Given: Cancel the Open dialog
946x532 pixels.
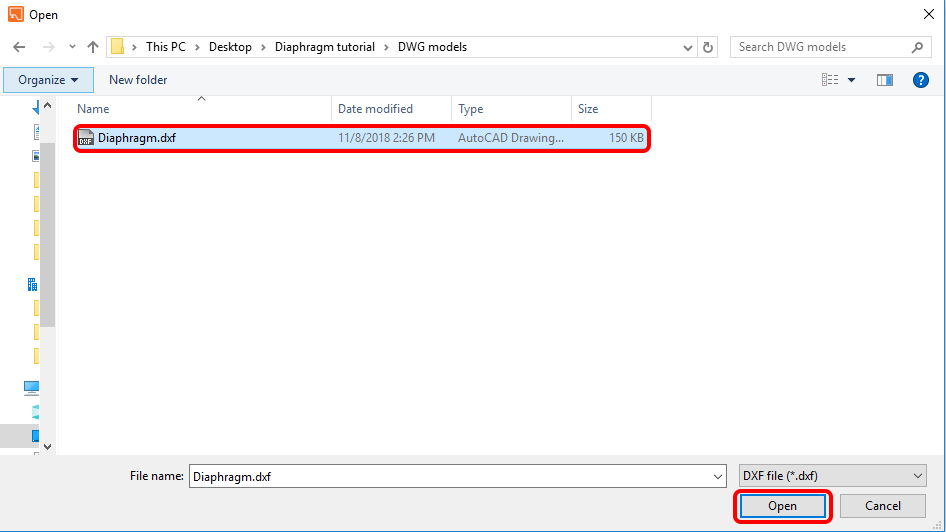Looking at the screenshot, I should click(883, 506).
